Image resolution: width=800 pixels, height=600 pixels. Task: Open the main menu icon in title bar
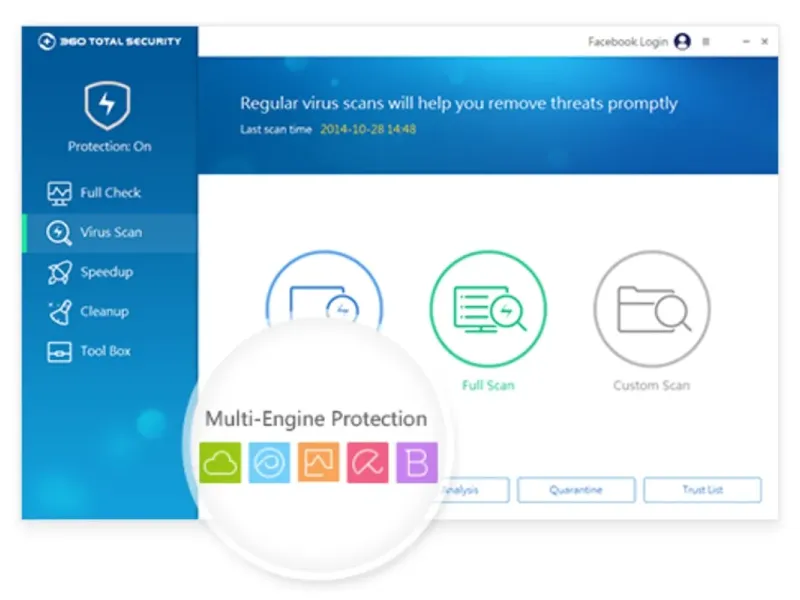point(706,41)
